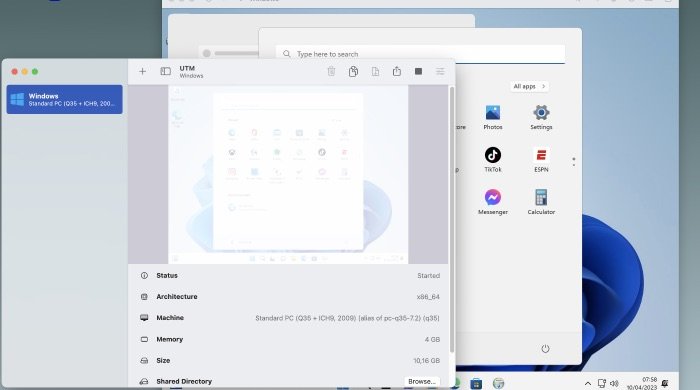
Task: Open Windows Settings gear app
Action: 541,117
